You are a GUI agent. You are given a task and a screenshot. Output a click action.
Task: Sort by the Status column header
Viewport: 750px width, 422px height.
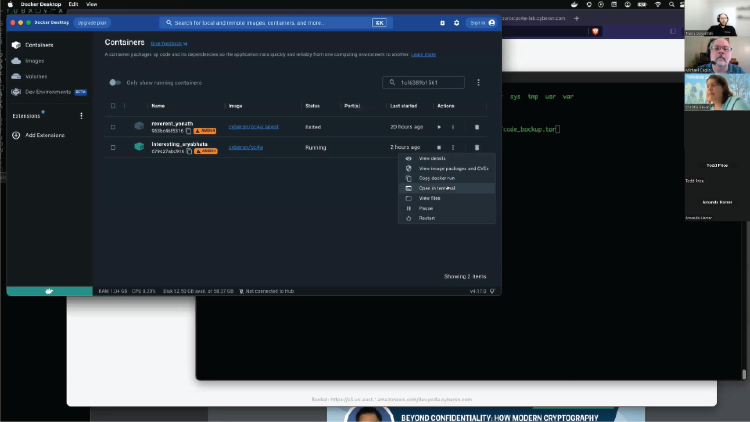pyautogui.click(x=312, y=106)
